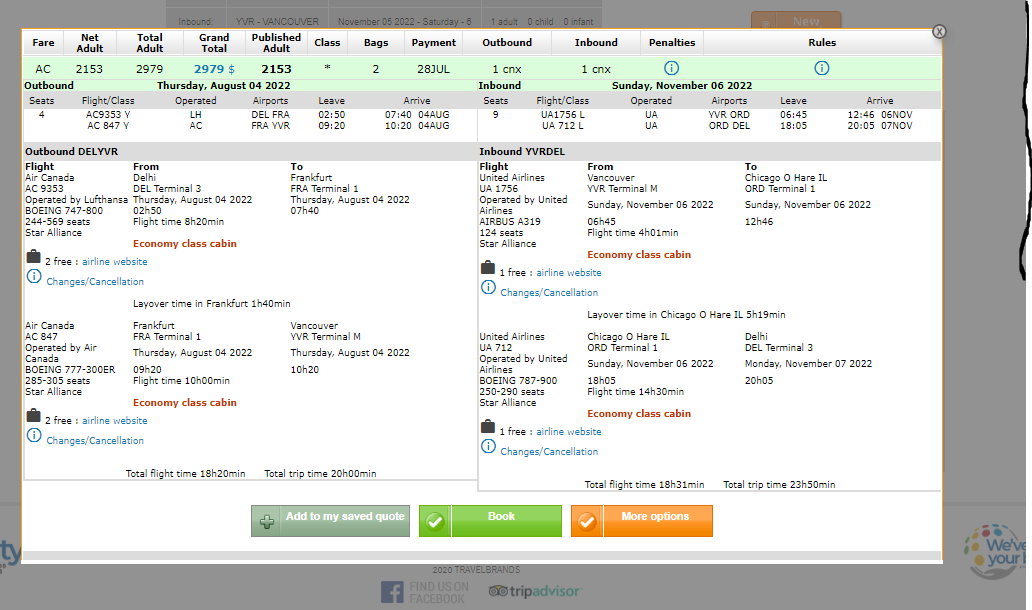Image resolution: width=1032 pixels, height=610 pixels.
Task: Click the Penalties info icon
Action: [671, 69]
